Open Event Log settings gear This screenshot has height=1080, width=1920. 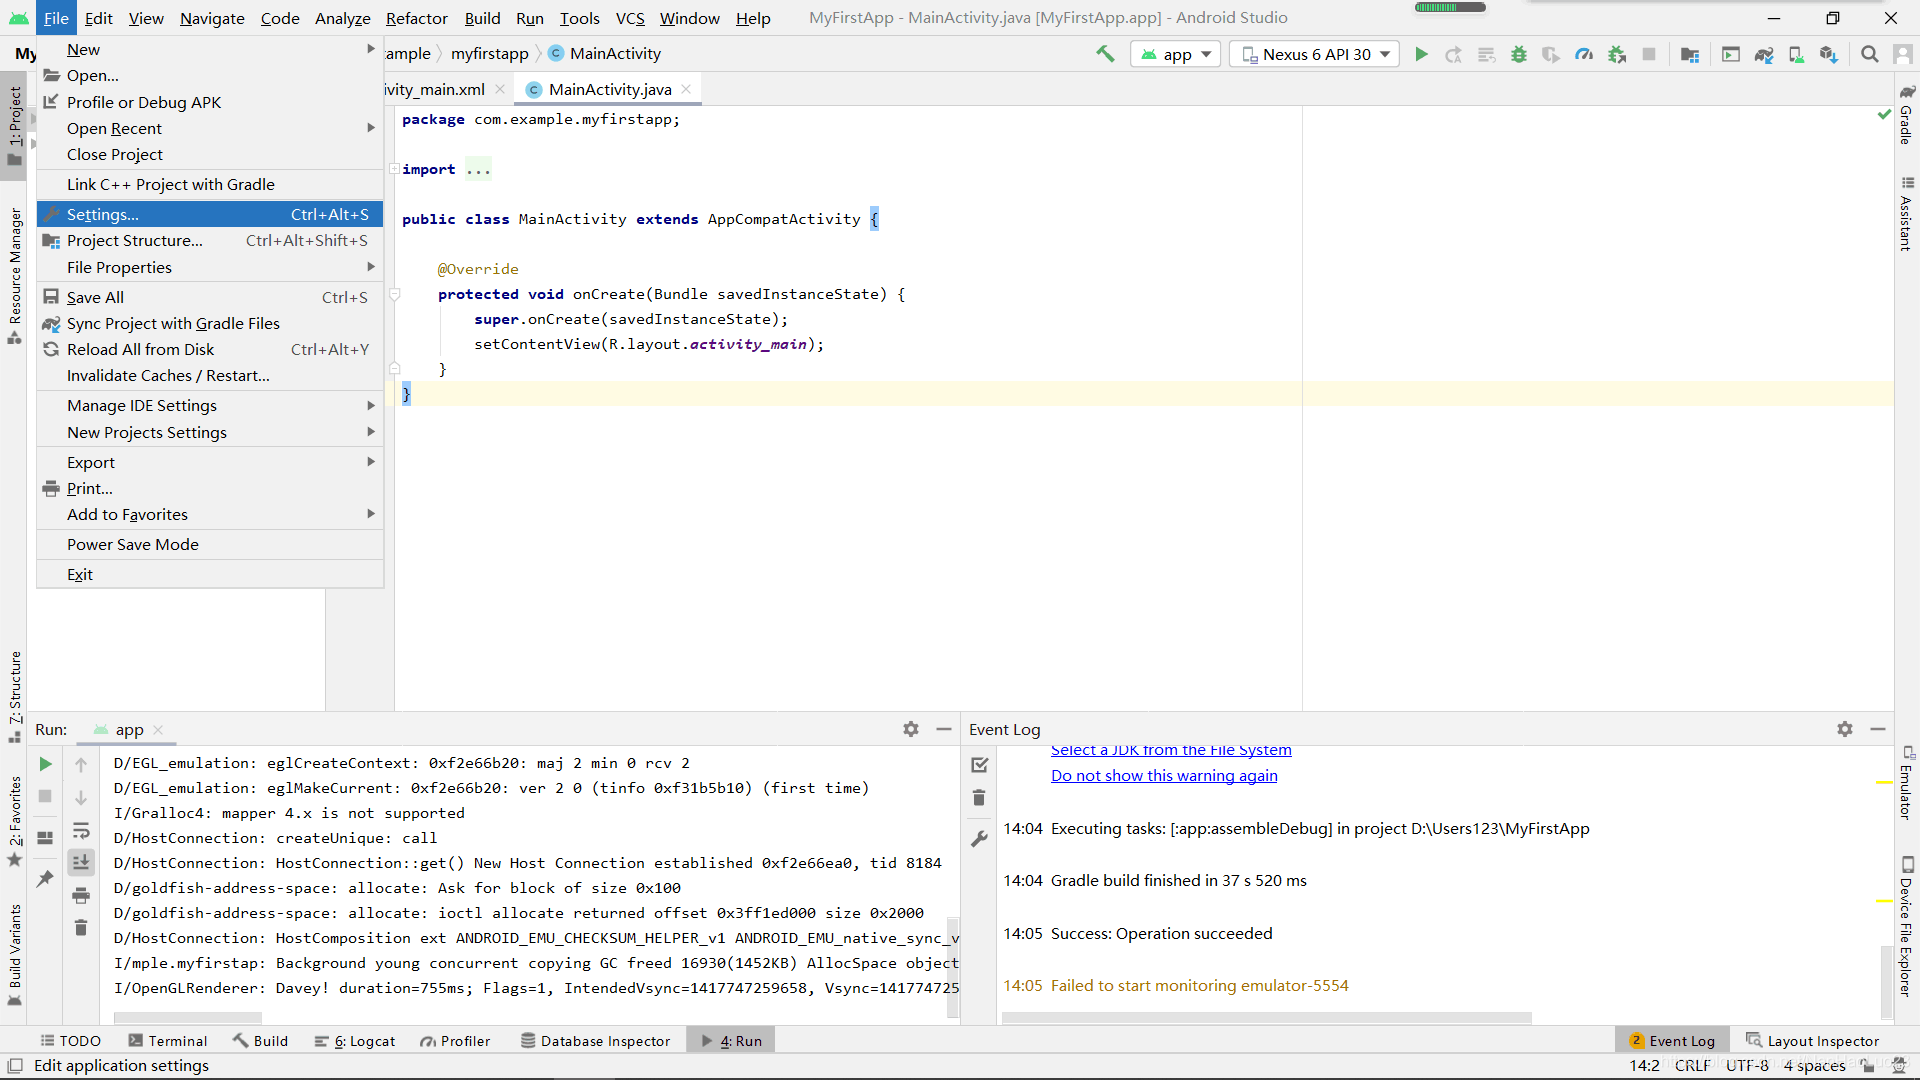1845,729
